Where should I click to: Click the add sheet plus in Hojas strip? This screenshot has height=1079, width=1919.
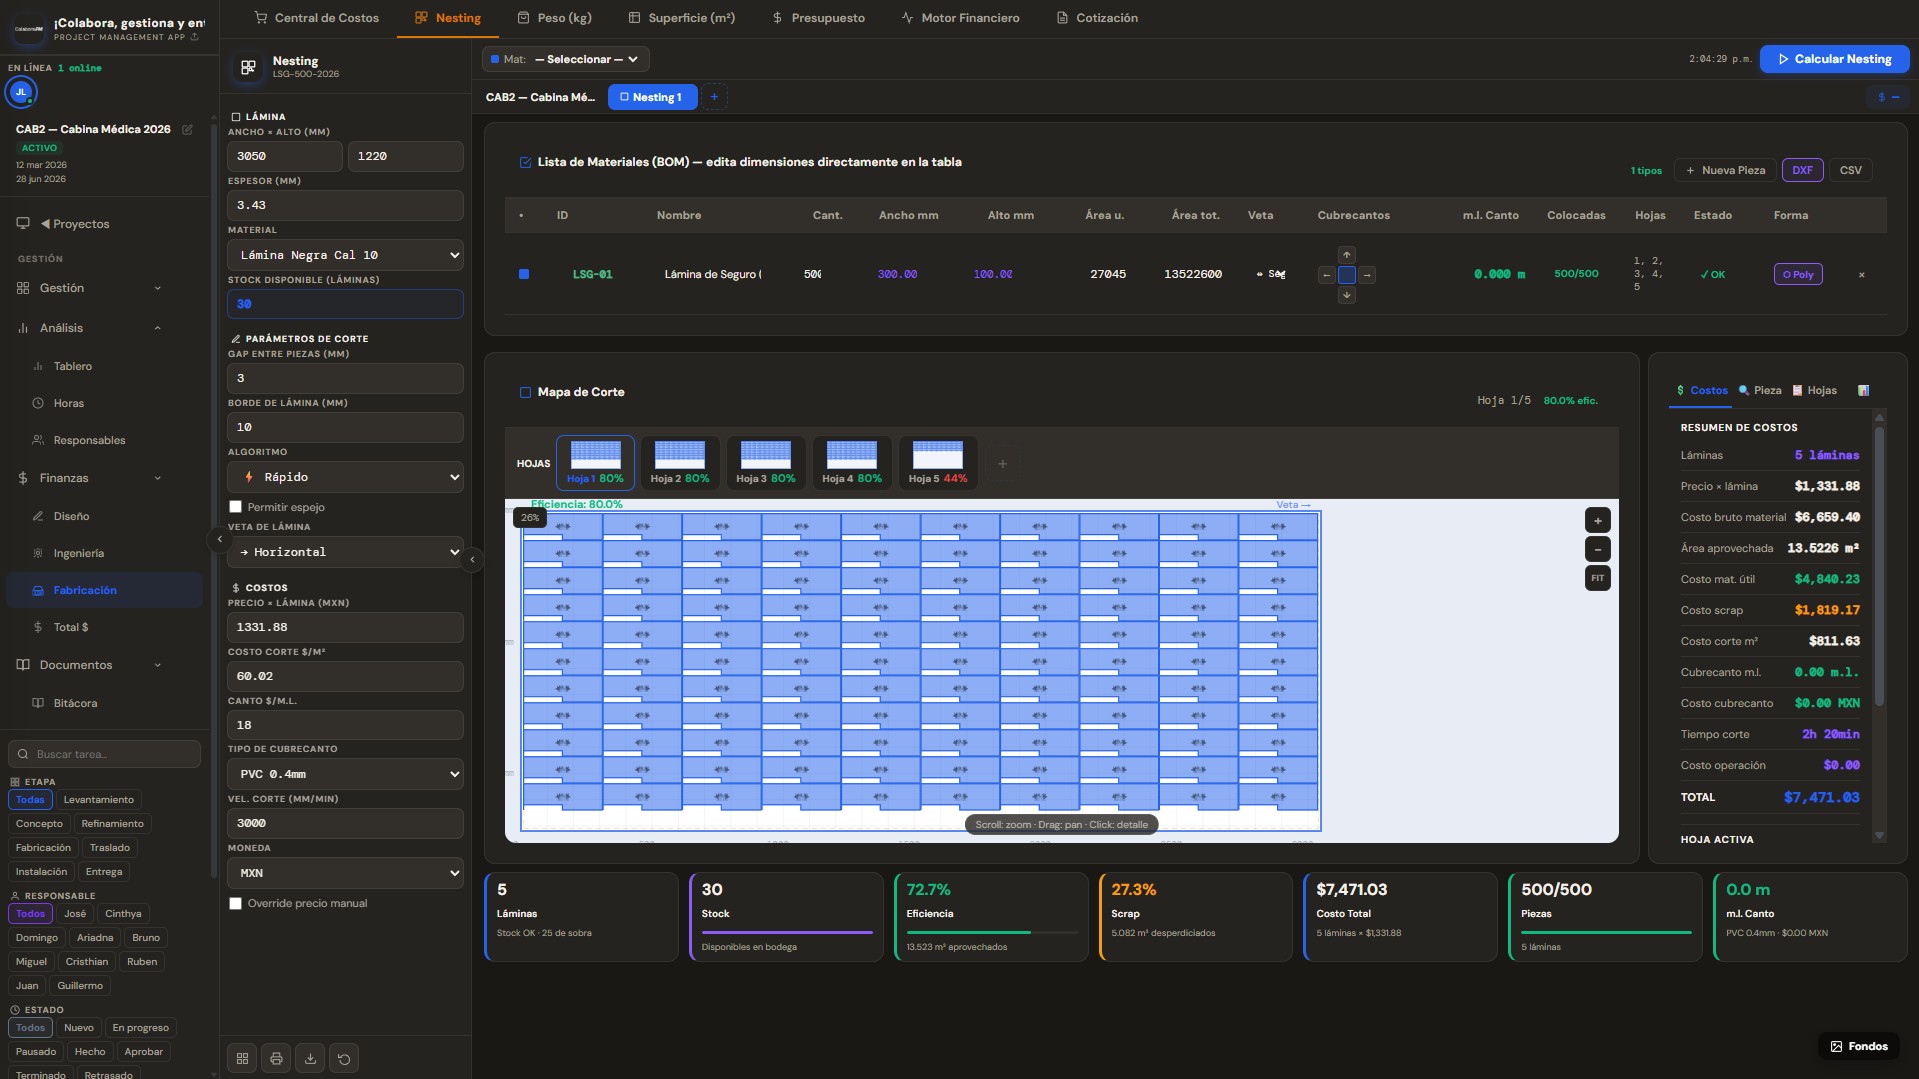tap(1002, 464)
